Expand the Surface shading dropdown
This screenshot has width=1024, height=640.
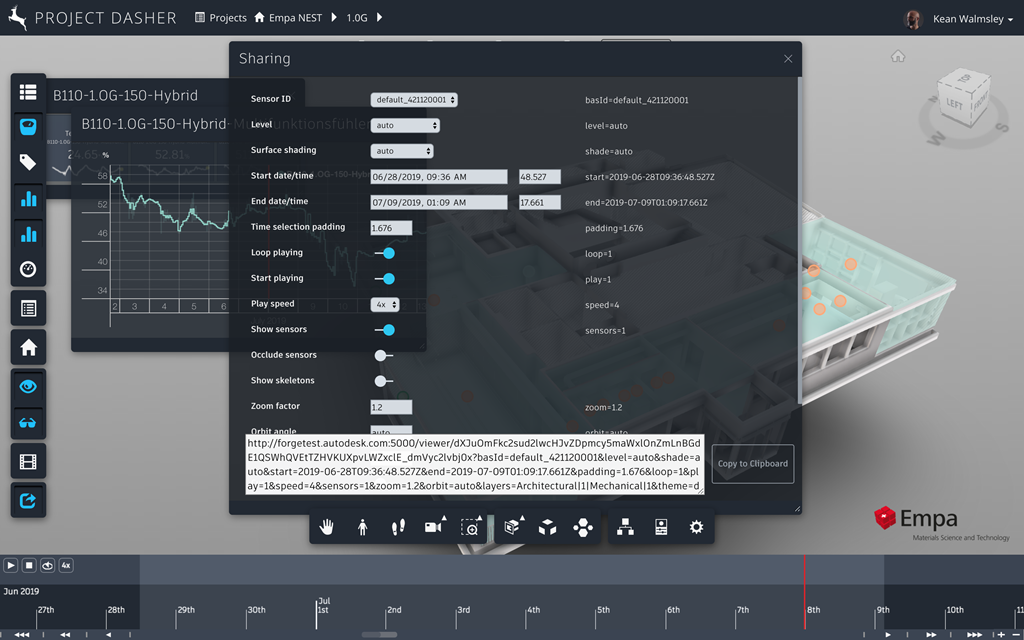(x=402, y=151)
